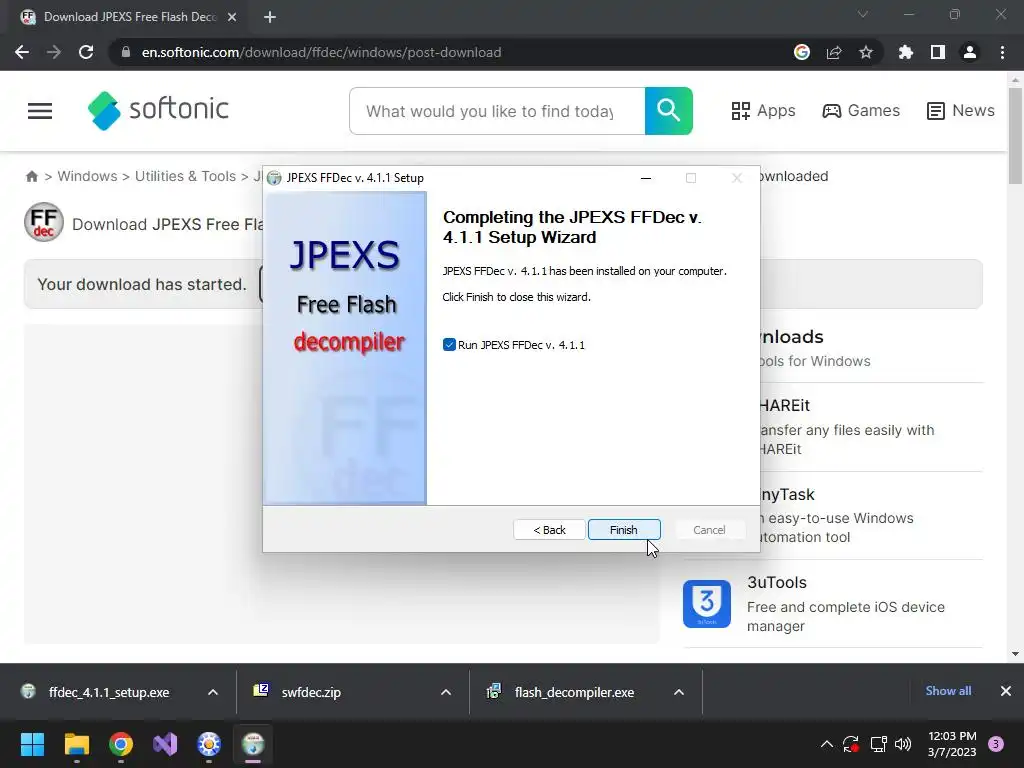Viewport: 1024px width, 768px height.
Task: Expand options for swfdec.zip download
Action: (x=446, y=692)
